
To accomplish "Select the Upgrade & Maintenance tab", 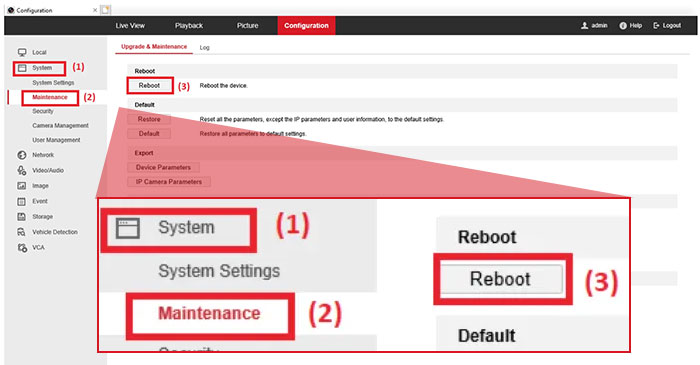I will tap(154, 46).
